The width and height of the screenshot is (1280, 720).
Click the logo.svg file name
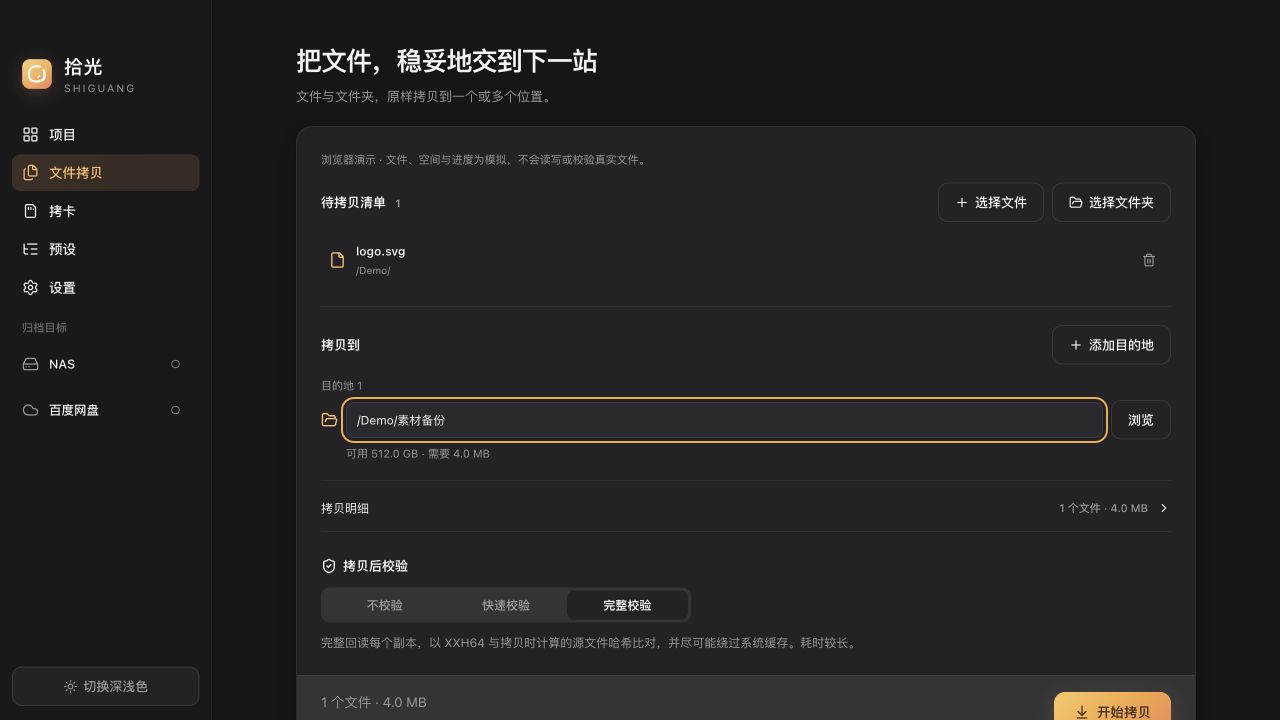pos(380,251)
